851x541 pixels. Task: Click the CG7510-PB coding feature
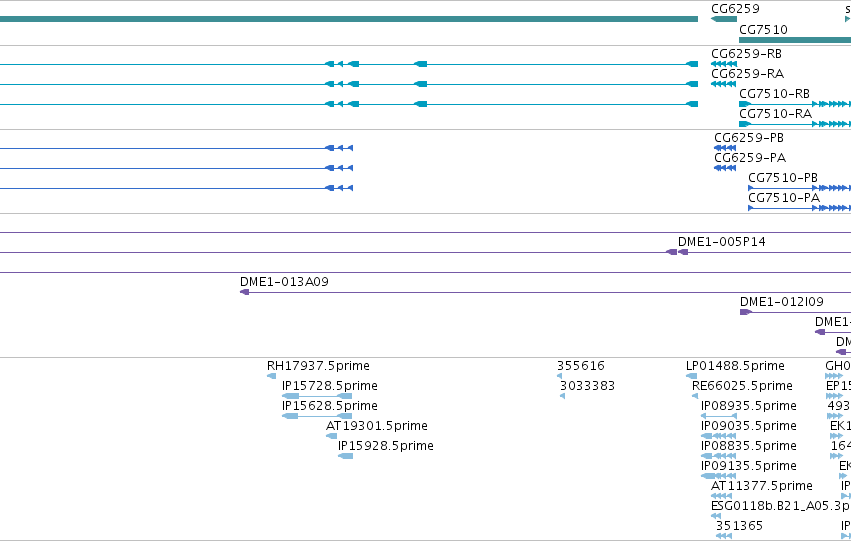799,188
